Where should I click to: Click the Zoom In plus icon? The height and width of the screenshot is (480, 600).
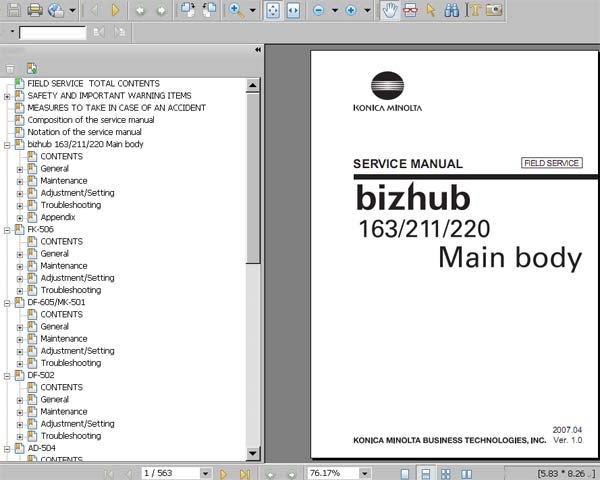coord(351,10)
